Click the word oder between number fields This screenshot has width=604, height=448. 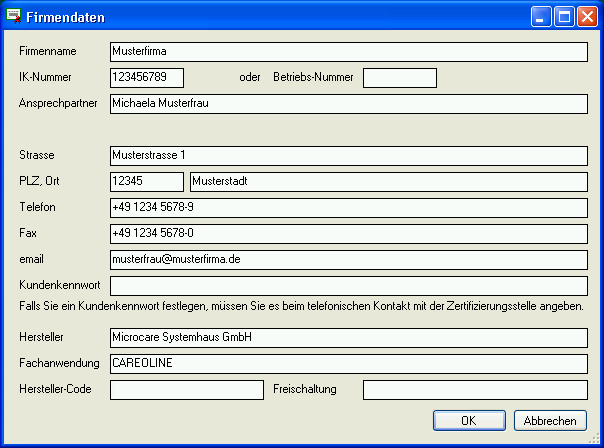coord(250,77)
